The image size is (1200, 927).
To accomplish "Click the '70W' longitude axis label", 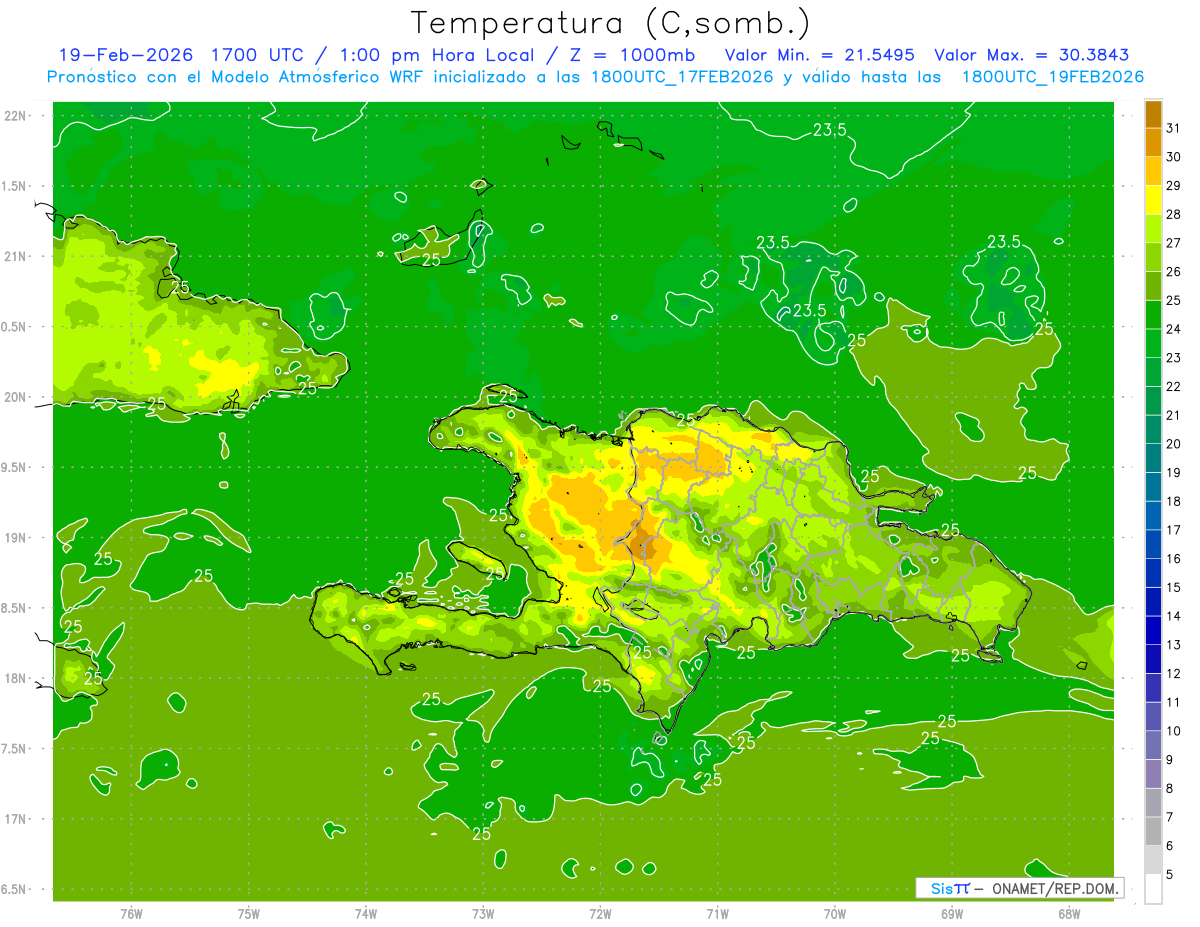I will coord(834,914).
